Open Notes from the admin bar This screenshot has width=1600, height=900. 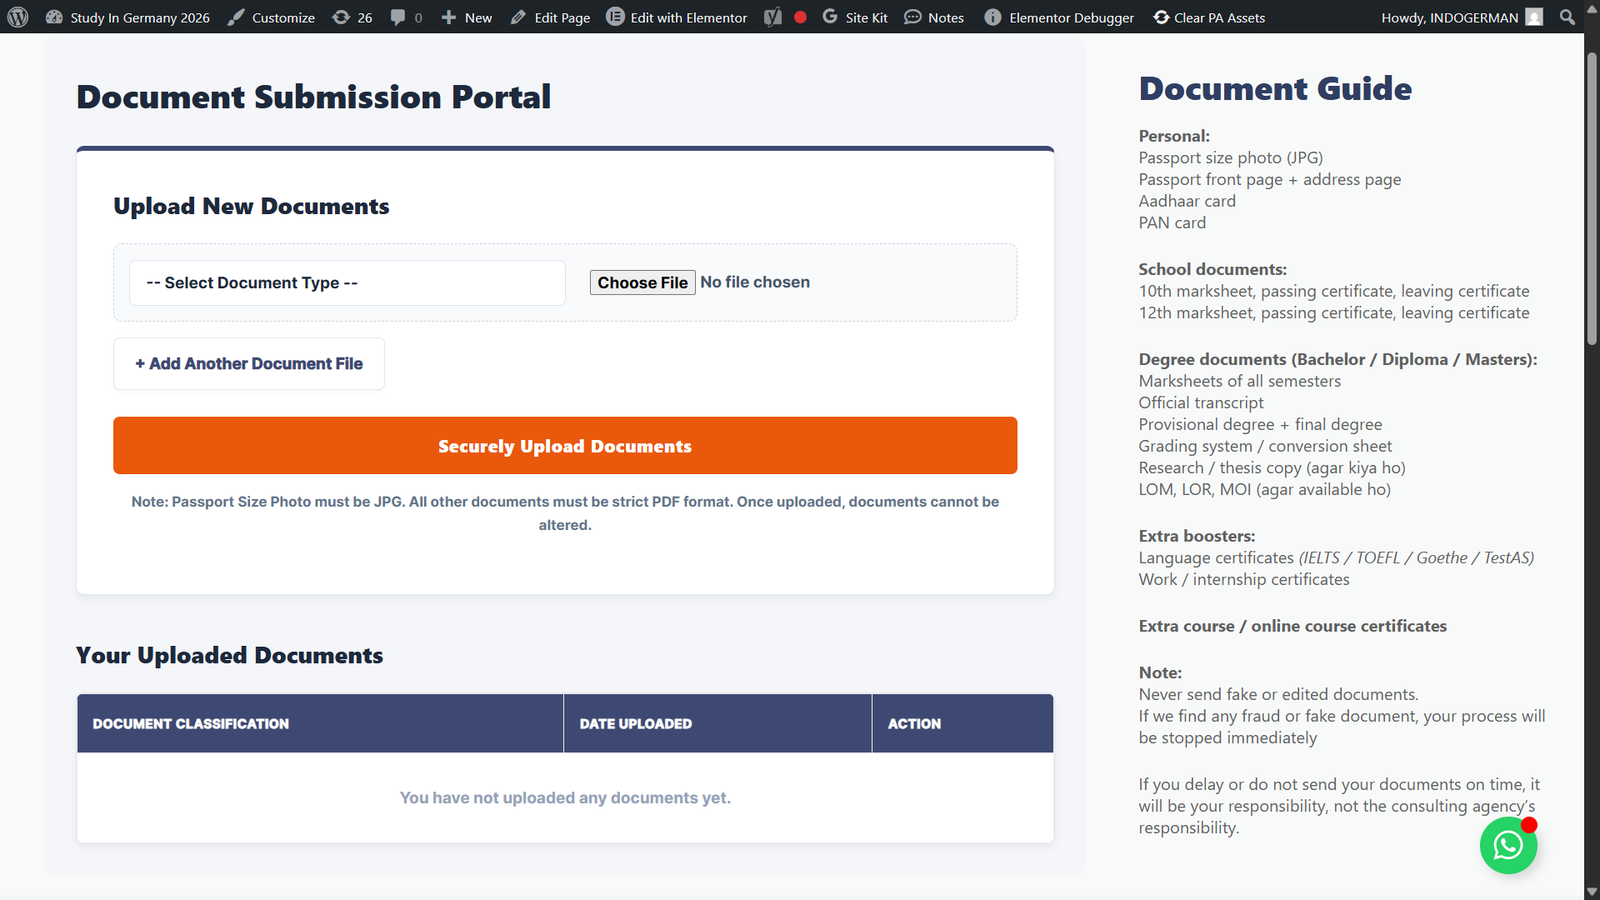click(932, 17)
